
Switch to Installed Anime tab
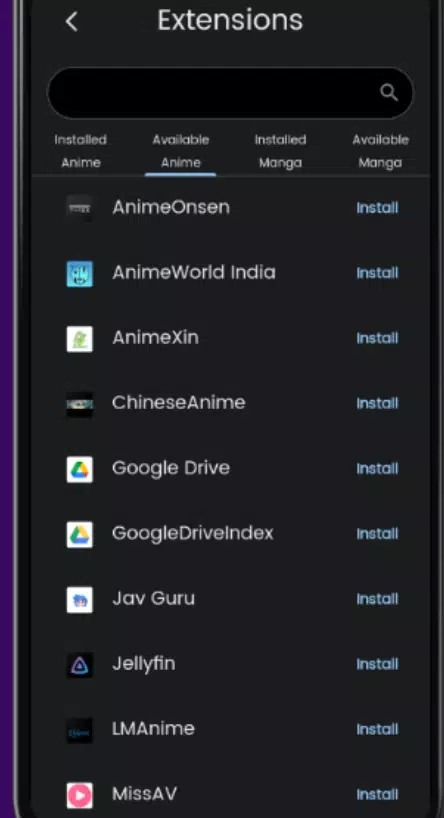point(80,151)
